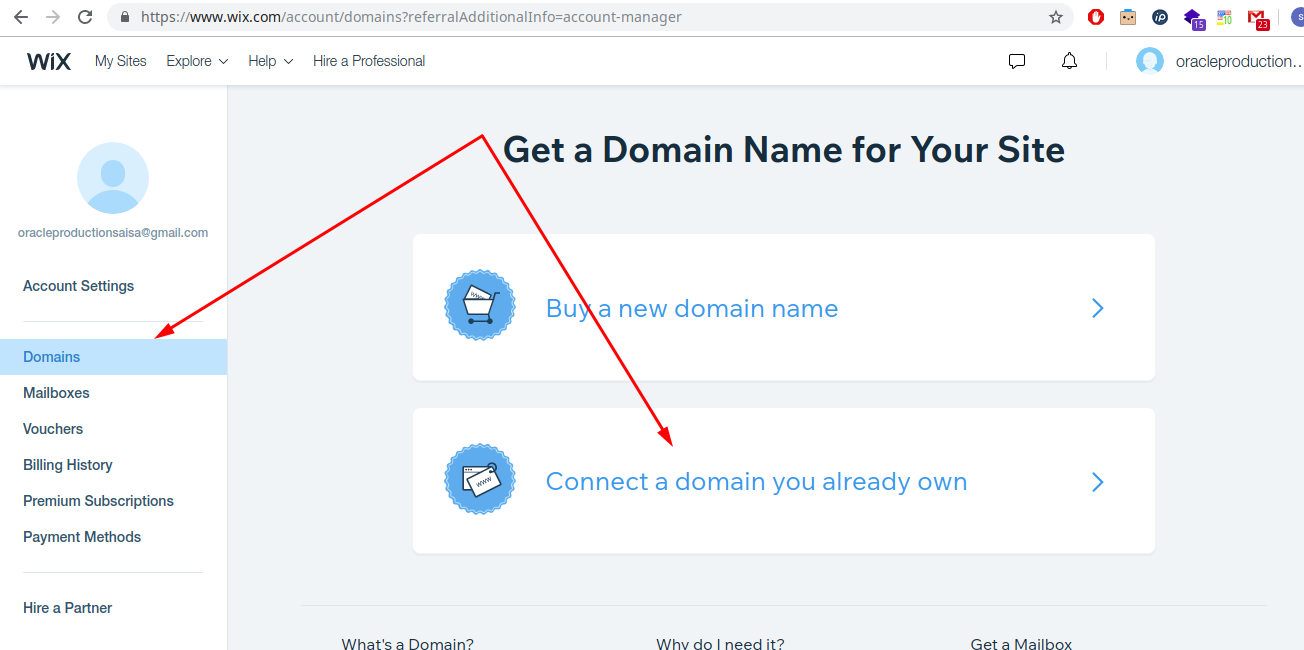1304x650 pixels.
Task: Reload the page with the refresh icon
Action: (x=85, y=17)
